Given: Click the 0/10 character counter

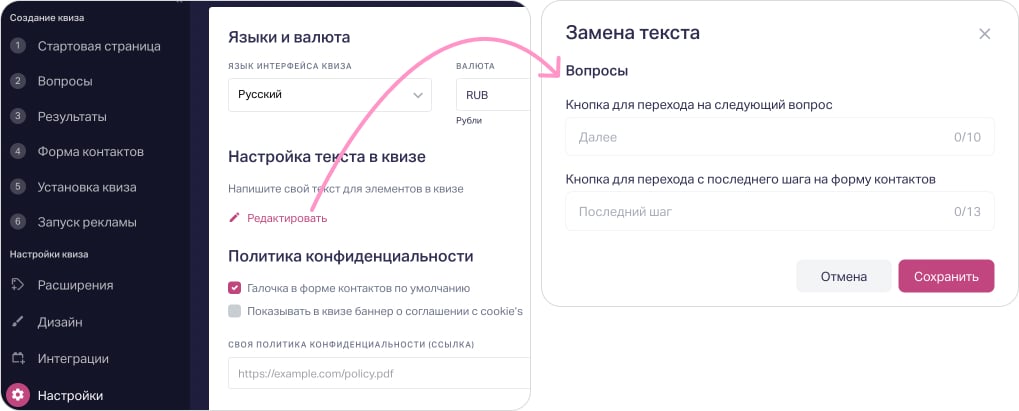Looking at the screenshot, I should (967, 137).
